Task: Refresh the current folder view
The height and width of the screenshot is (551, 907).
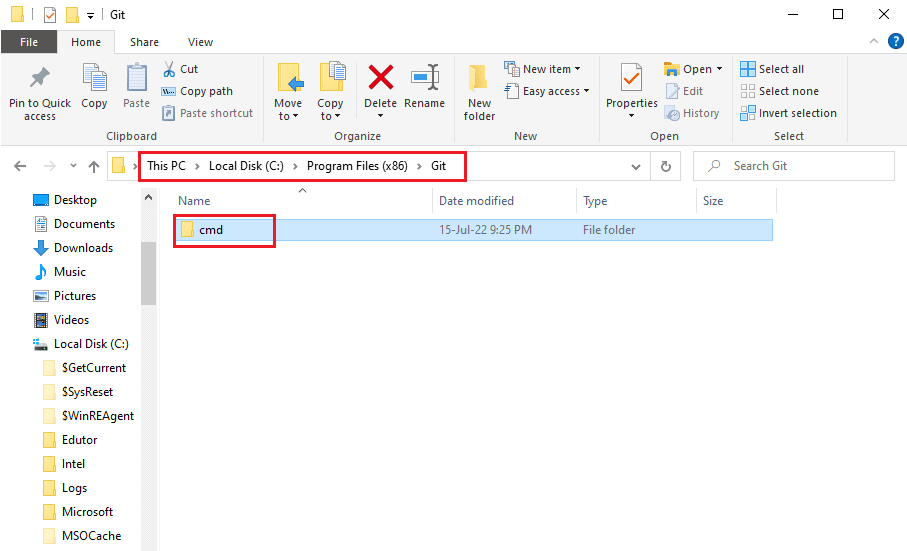Action: [665, 166]
